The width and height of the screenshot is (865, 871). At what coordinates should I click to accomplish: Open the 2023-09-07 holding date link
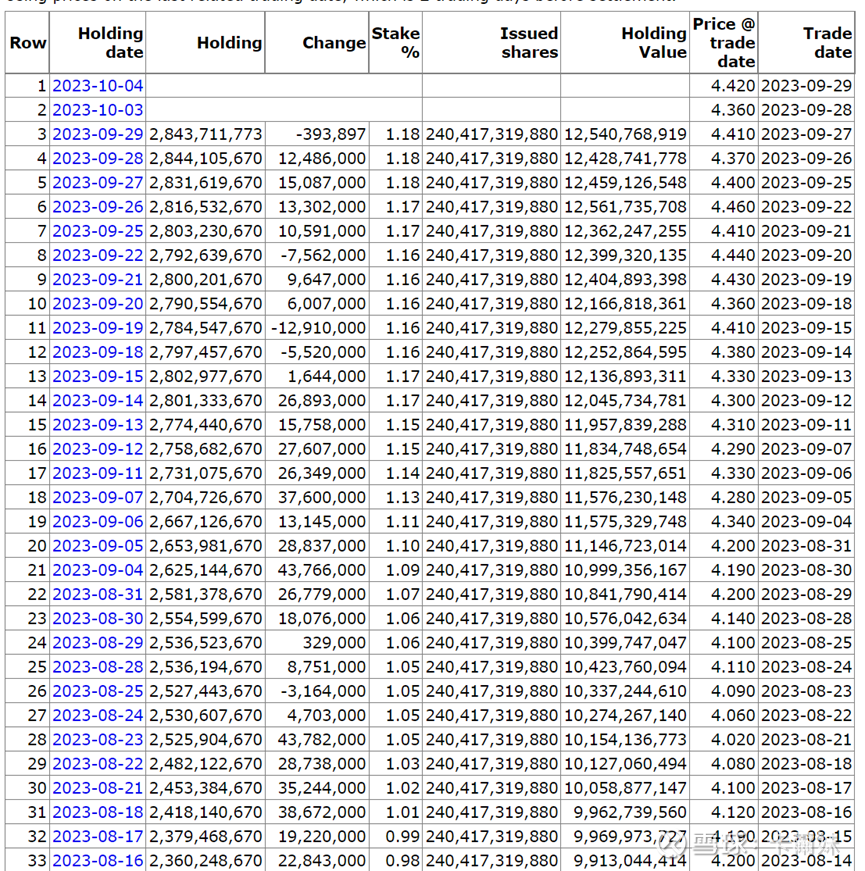pos(98,497)
